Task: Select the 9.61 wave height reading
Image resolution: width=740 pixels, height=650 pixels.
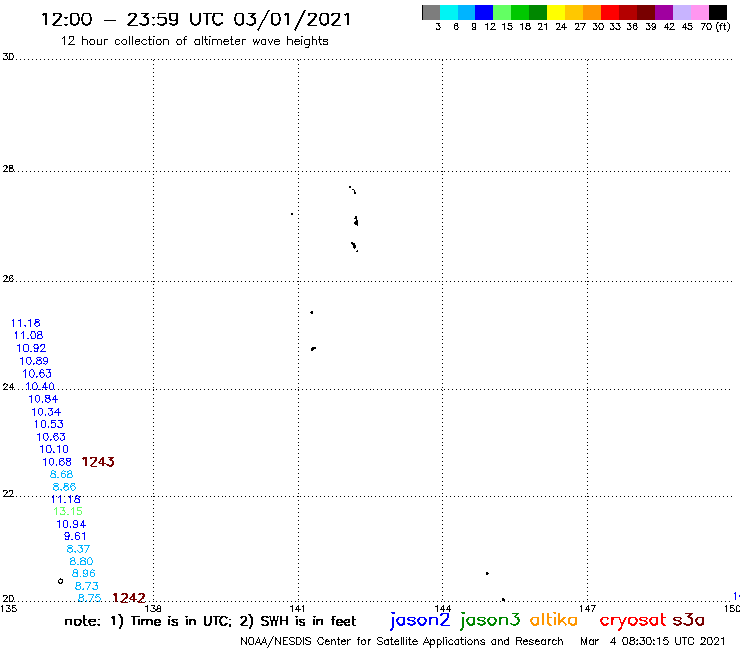Action: [x=75, y=536]
